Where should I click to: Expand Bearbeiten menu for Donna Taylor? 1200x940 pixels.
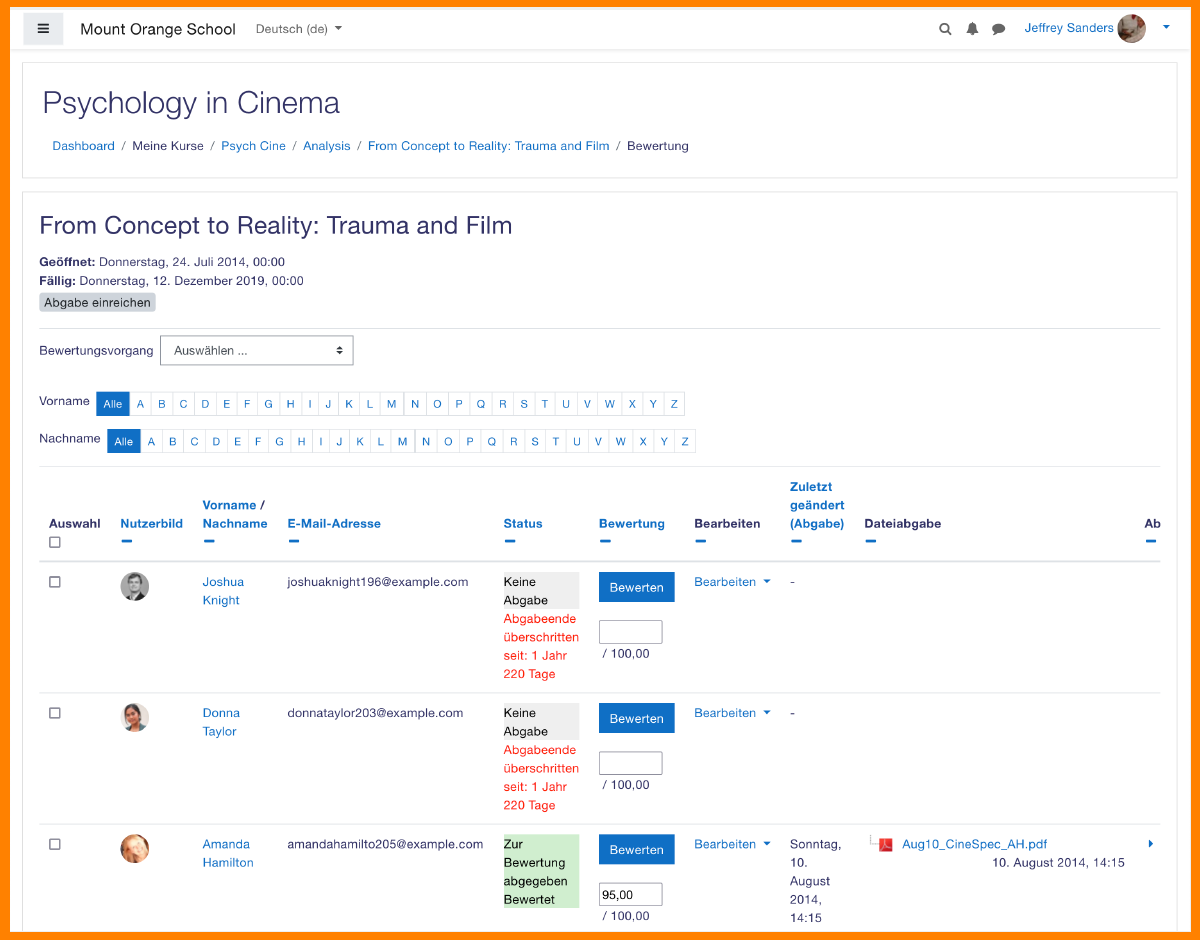click(x=732, y=713)
